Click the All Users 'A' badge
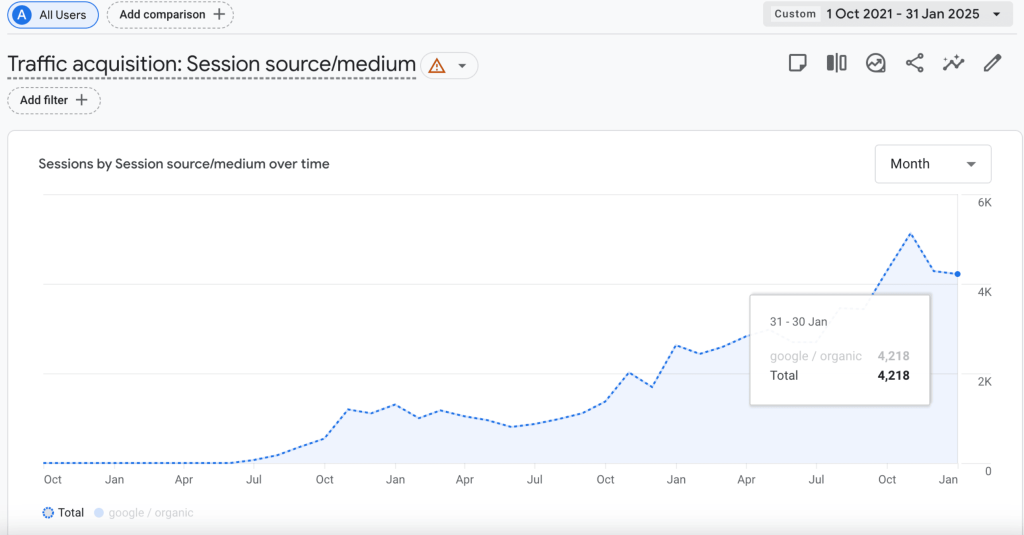Image resolution: width=1024 pixels, height=535 pixels. tap(22, 14)
